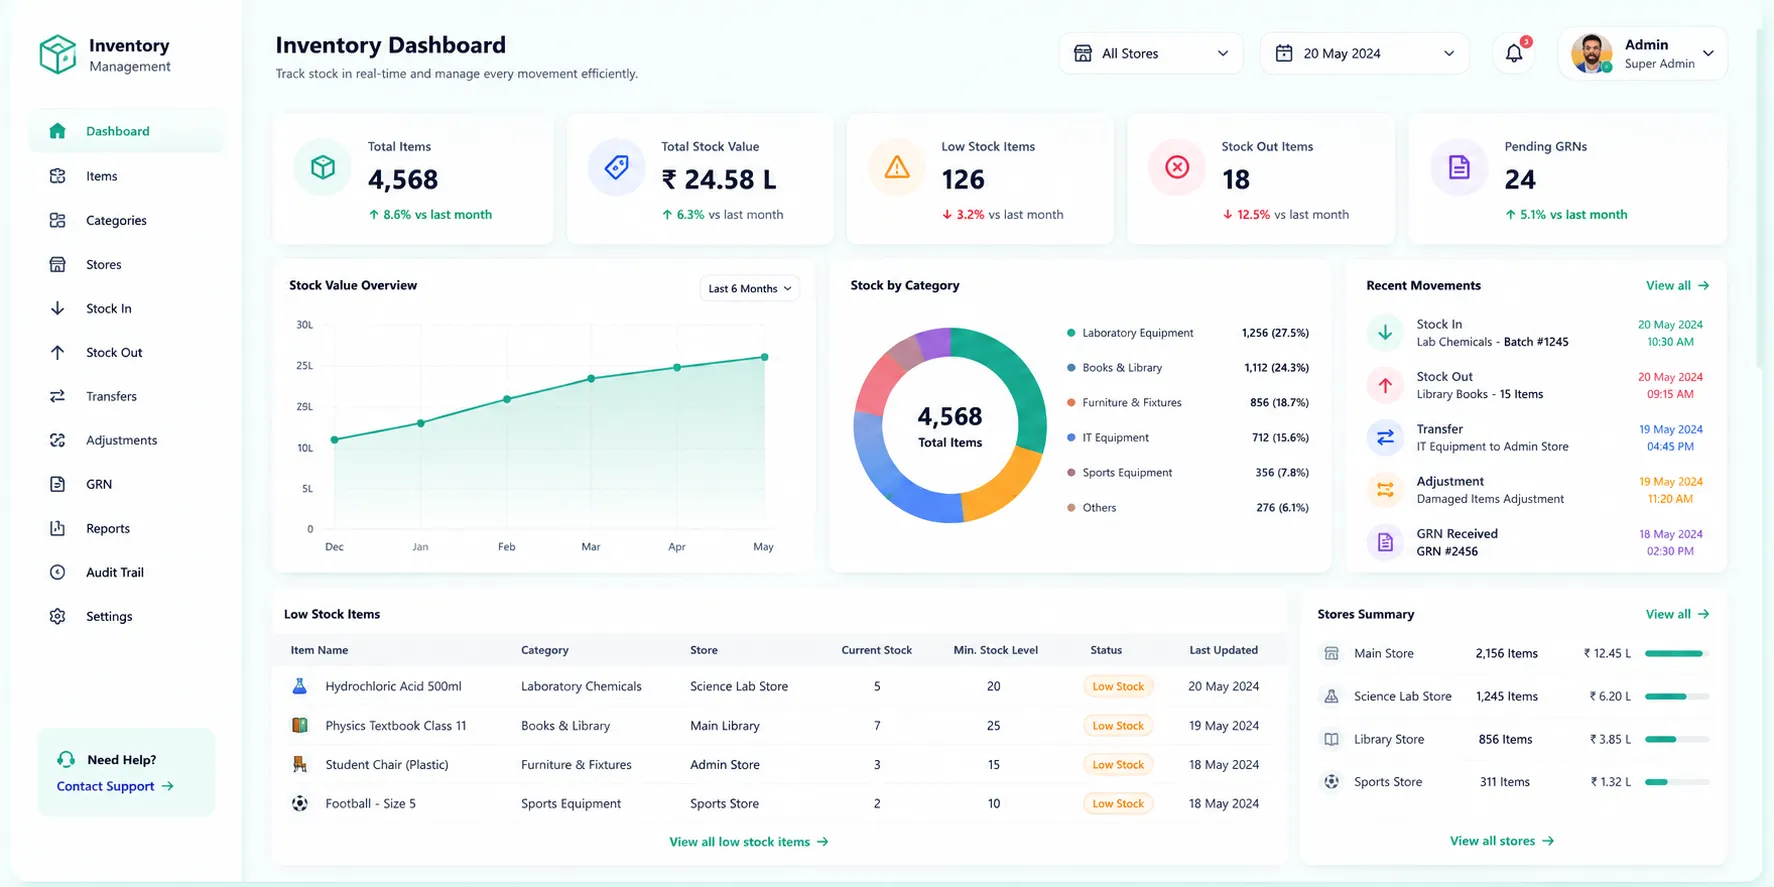Open GRN in the sidebar
1774x887 pixels.
pos(127,484)
